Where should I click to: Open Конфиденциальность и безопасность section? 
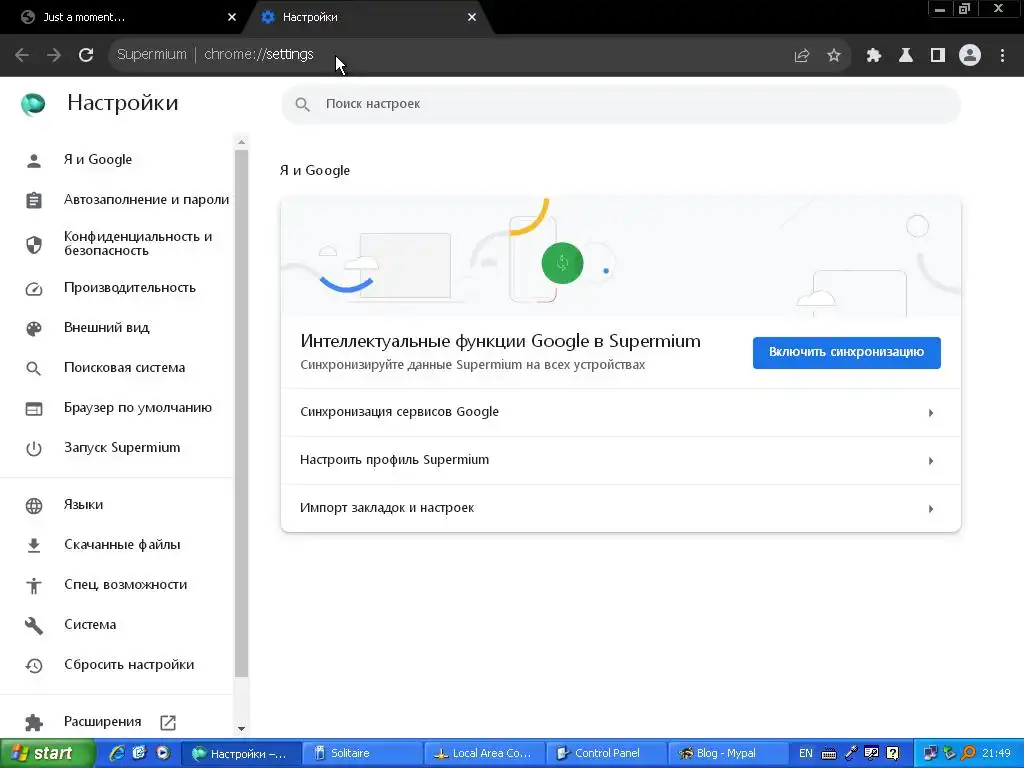(x=138, y=244)
